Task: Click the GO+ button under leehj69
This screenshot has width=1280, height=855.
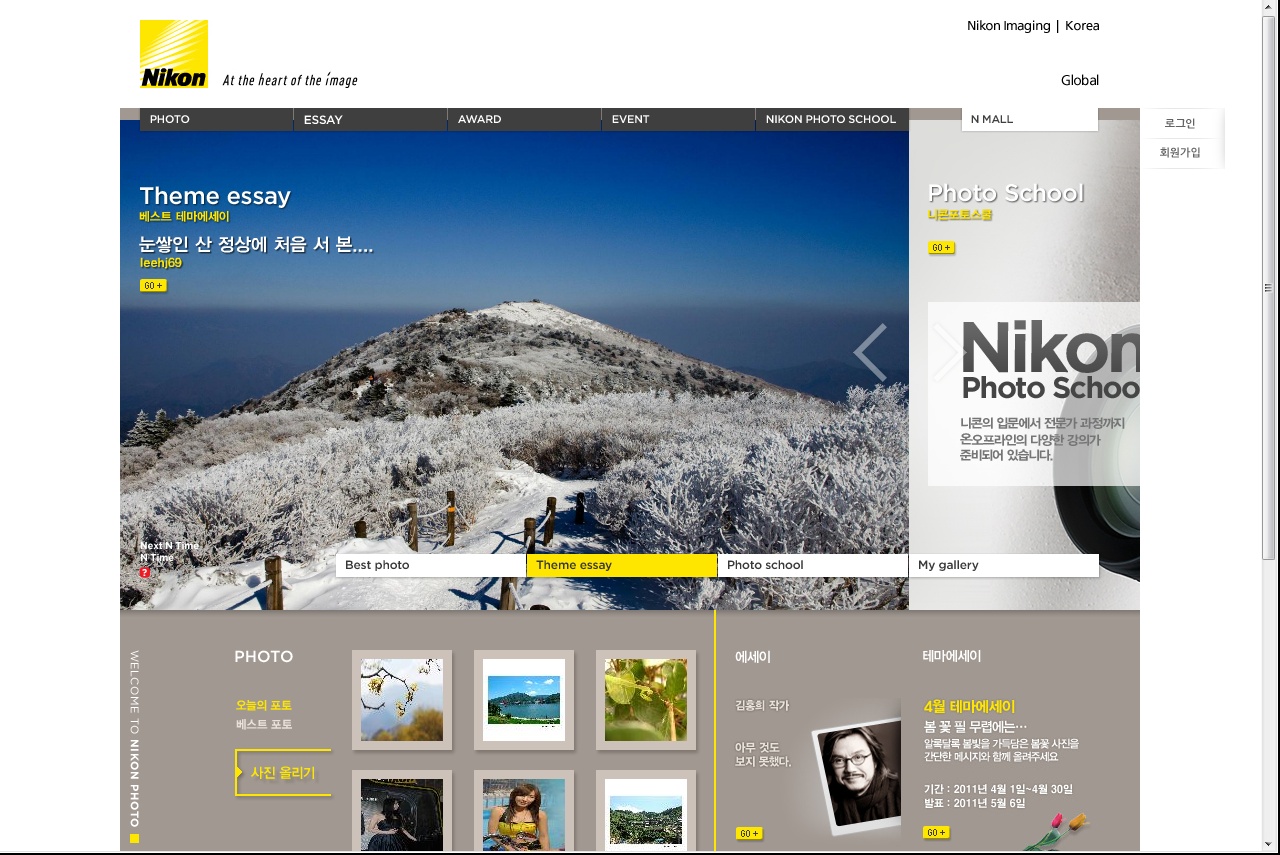Action: click(x=153, y=286)
